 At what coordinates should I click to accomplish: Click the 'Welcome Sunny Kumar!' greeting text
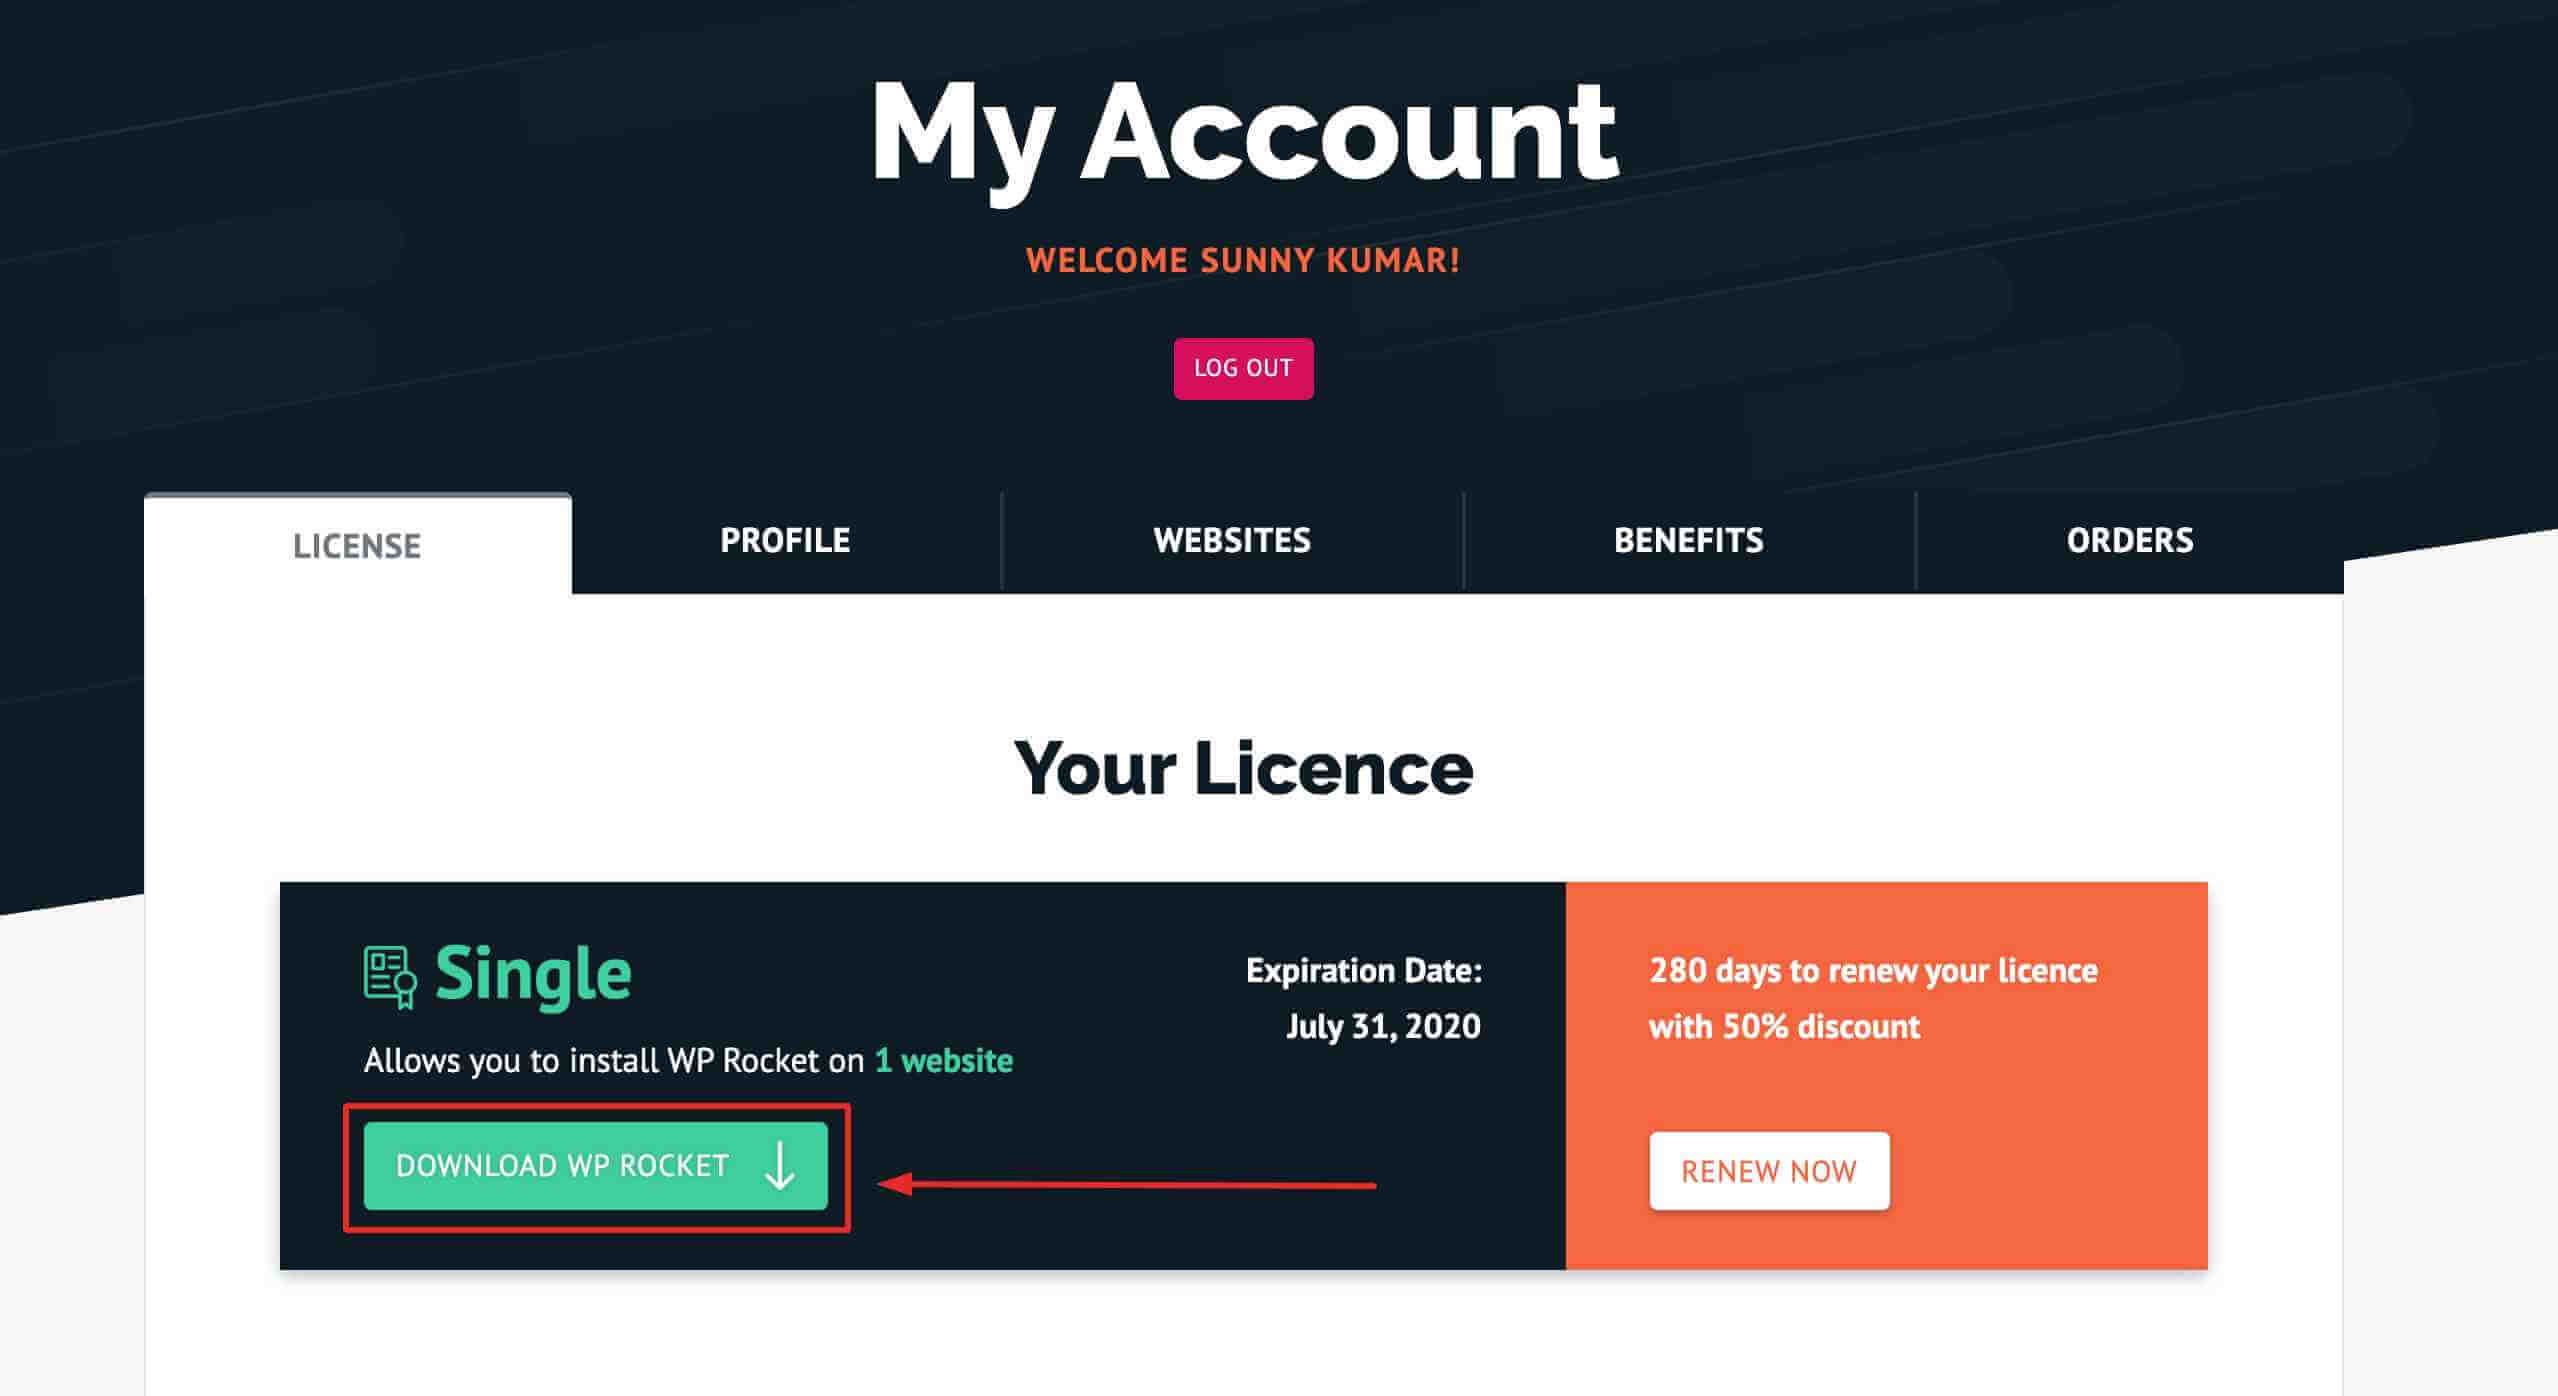click(x=1243, y=261)
